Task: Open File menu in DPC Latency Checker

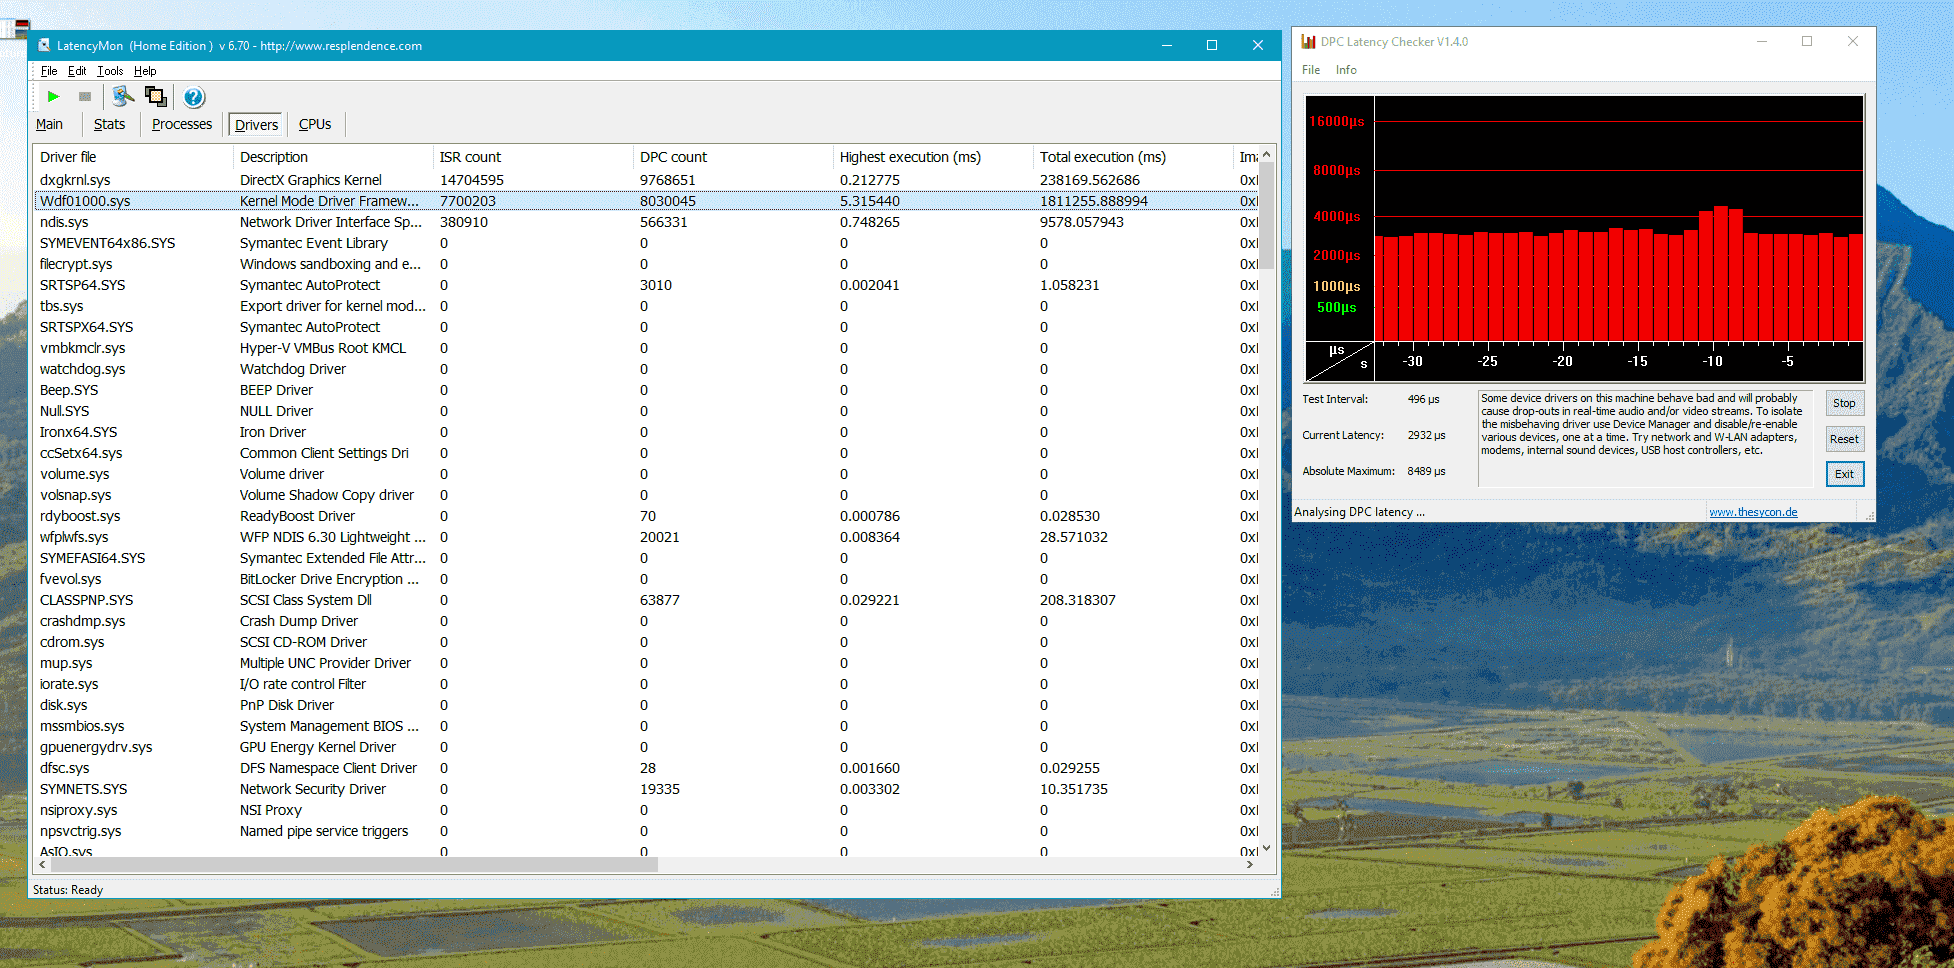Action: coord(1311,70)
